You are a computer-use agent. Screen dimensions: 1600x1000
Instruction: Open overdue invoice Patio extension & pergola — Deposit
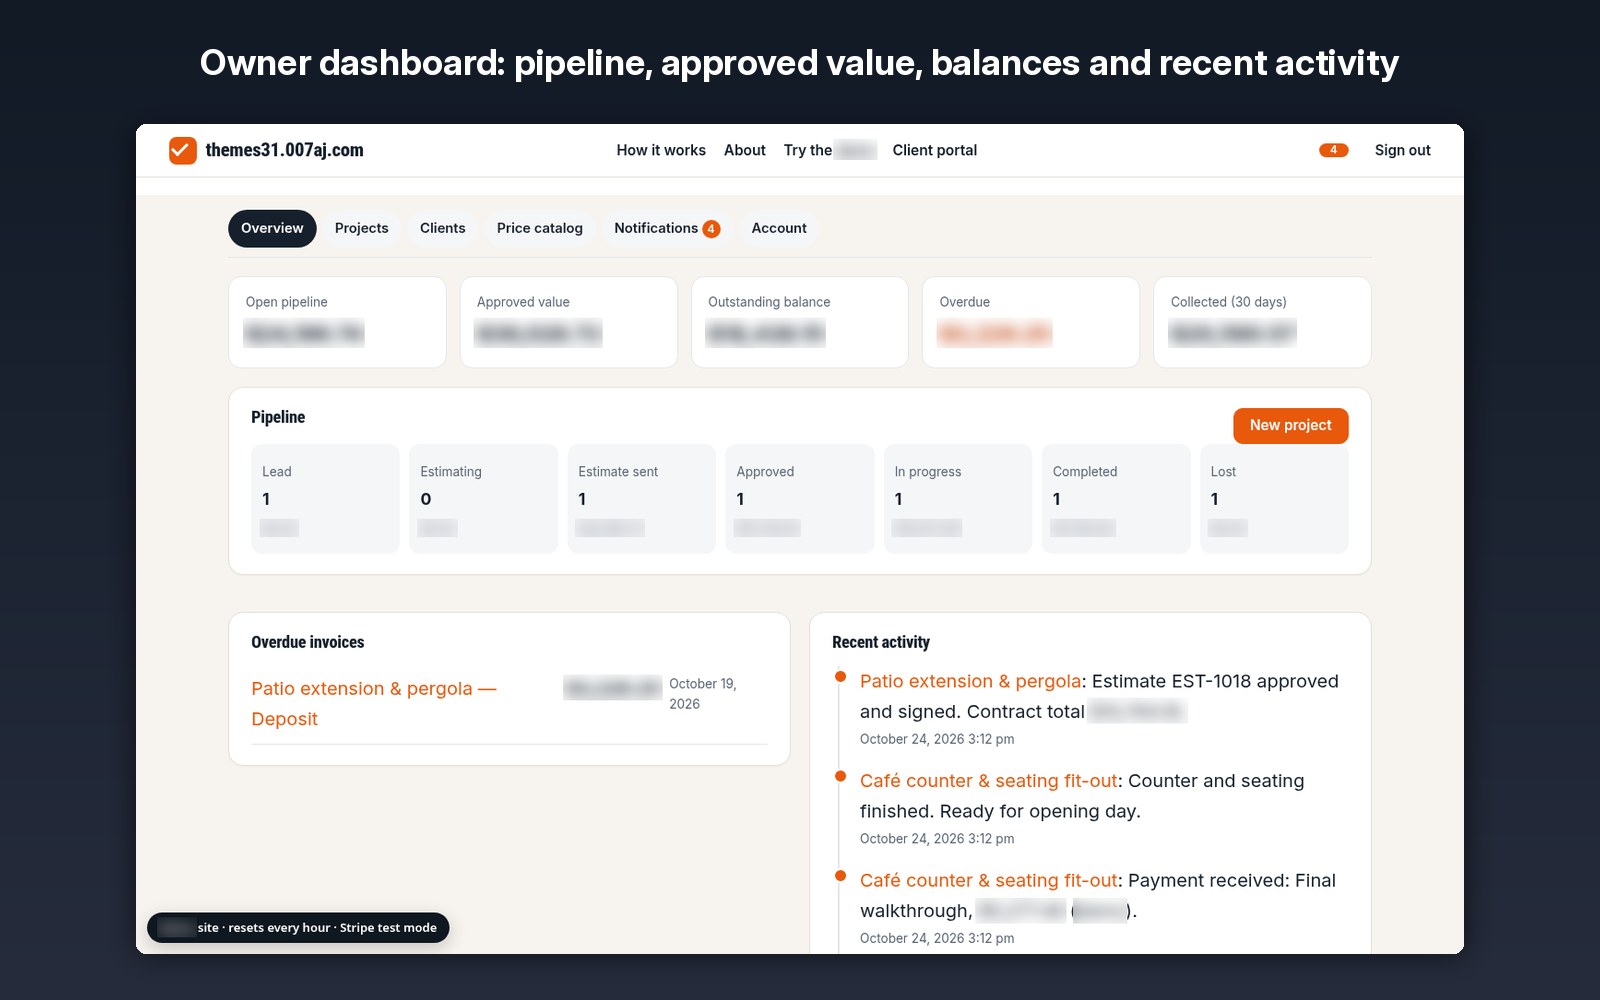click(x=374, y=703)
